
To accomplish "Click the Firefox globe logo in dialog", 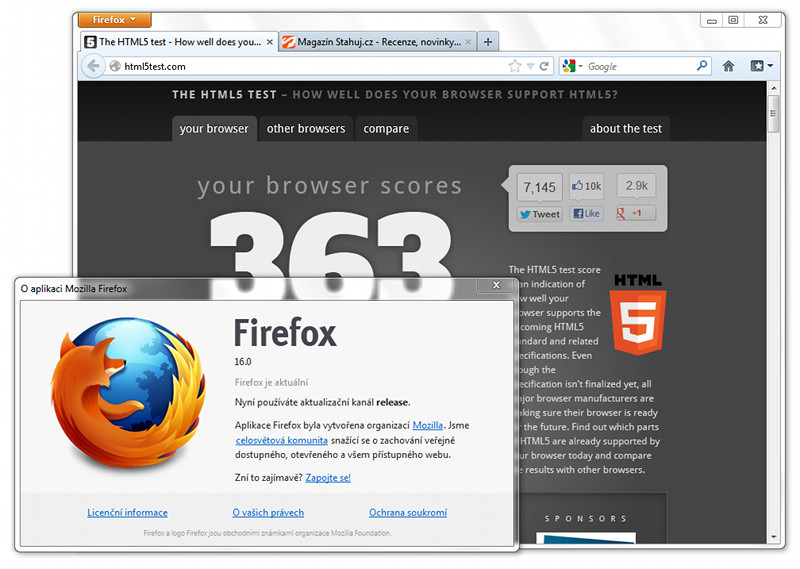I will (x=128, y=393).
